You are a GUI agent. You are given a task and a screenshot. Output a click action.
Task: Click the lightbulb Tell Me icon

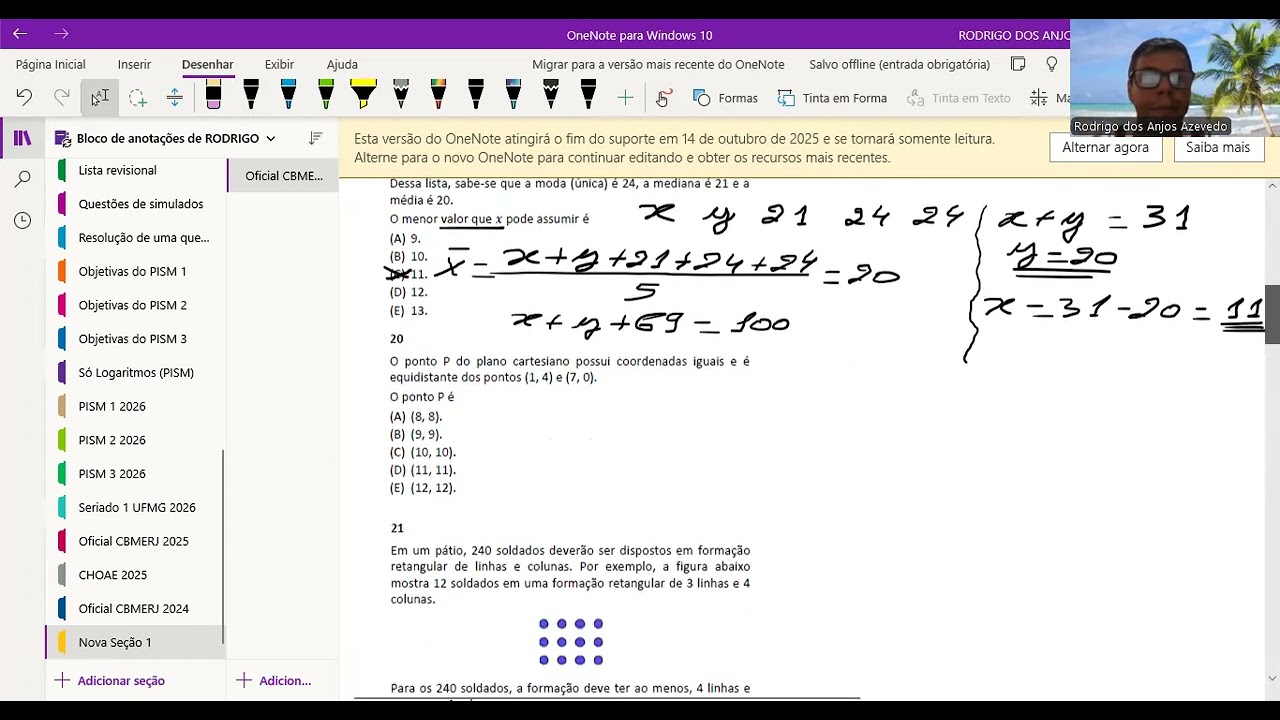[1052, 64]
